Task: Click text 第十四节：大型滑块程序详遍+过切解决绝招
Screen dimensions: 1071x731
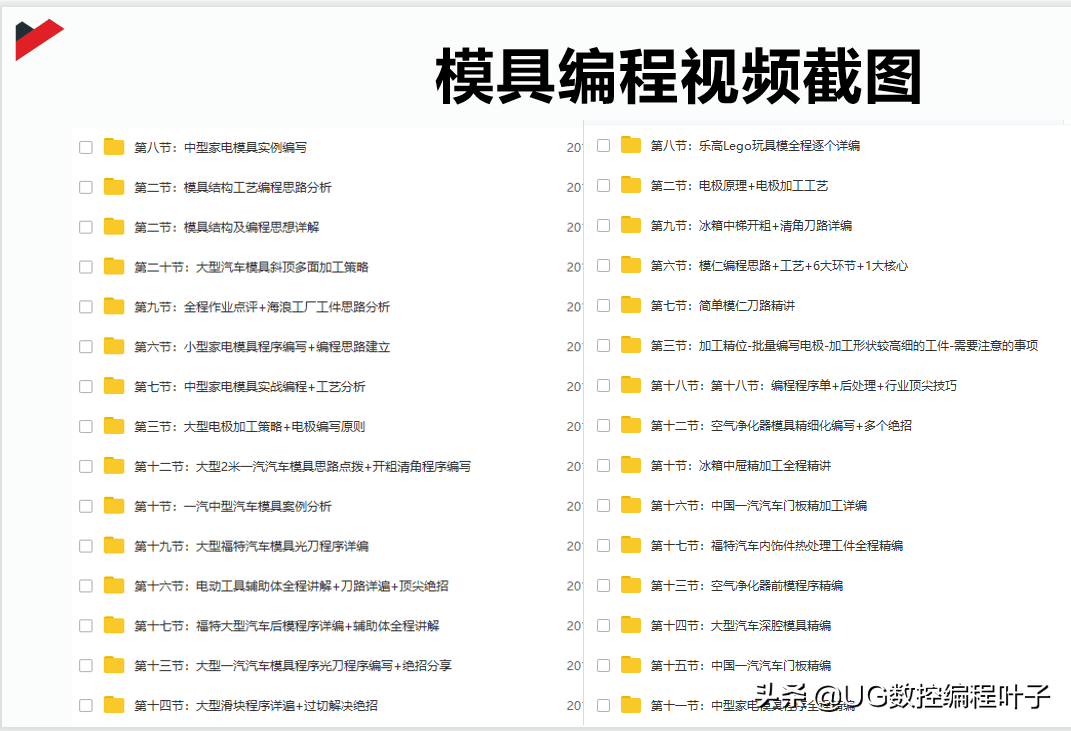Action: [256, 705]
